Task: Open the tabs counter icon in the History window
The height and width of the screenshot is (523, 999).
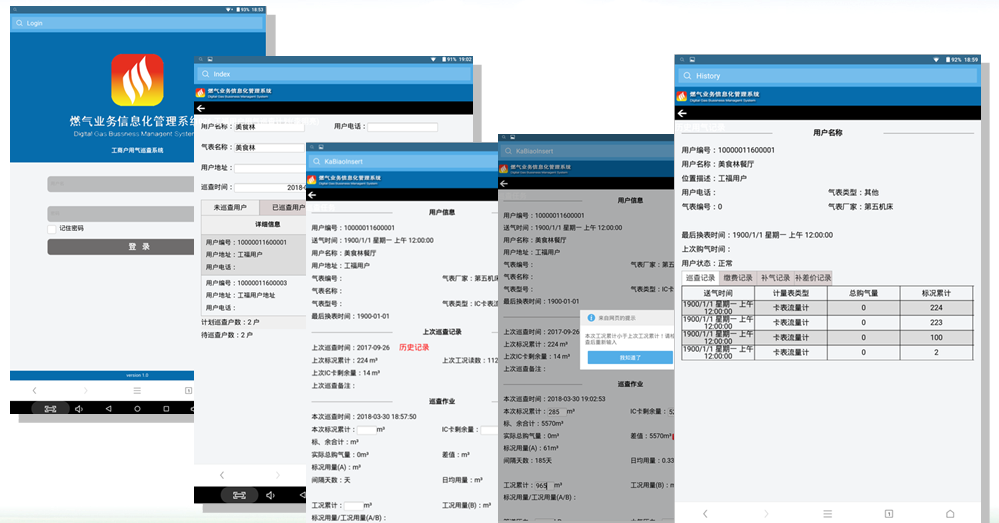Action: click(889, 513)
